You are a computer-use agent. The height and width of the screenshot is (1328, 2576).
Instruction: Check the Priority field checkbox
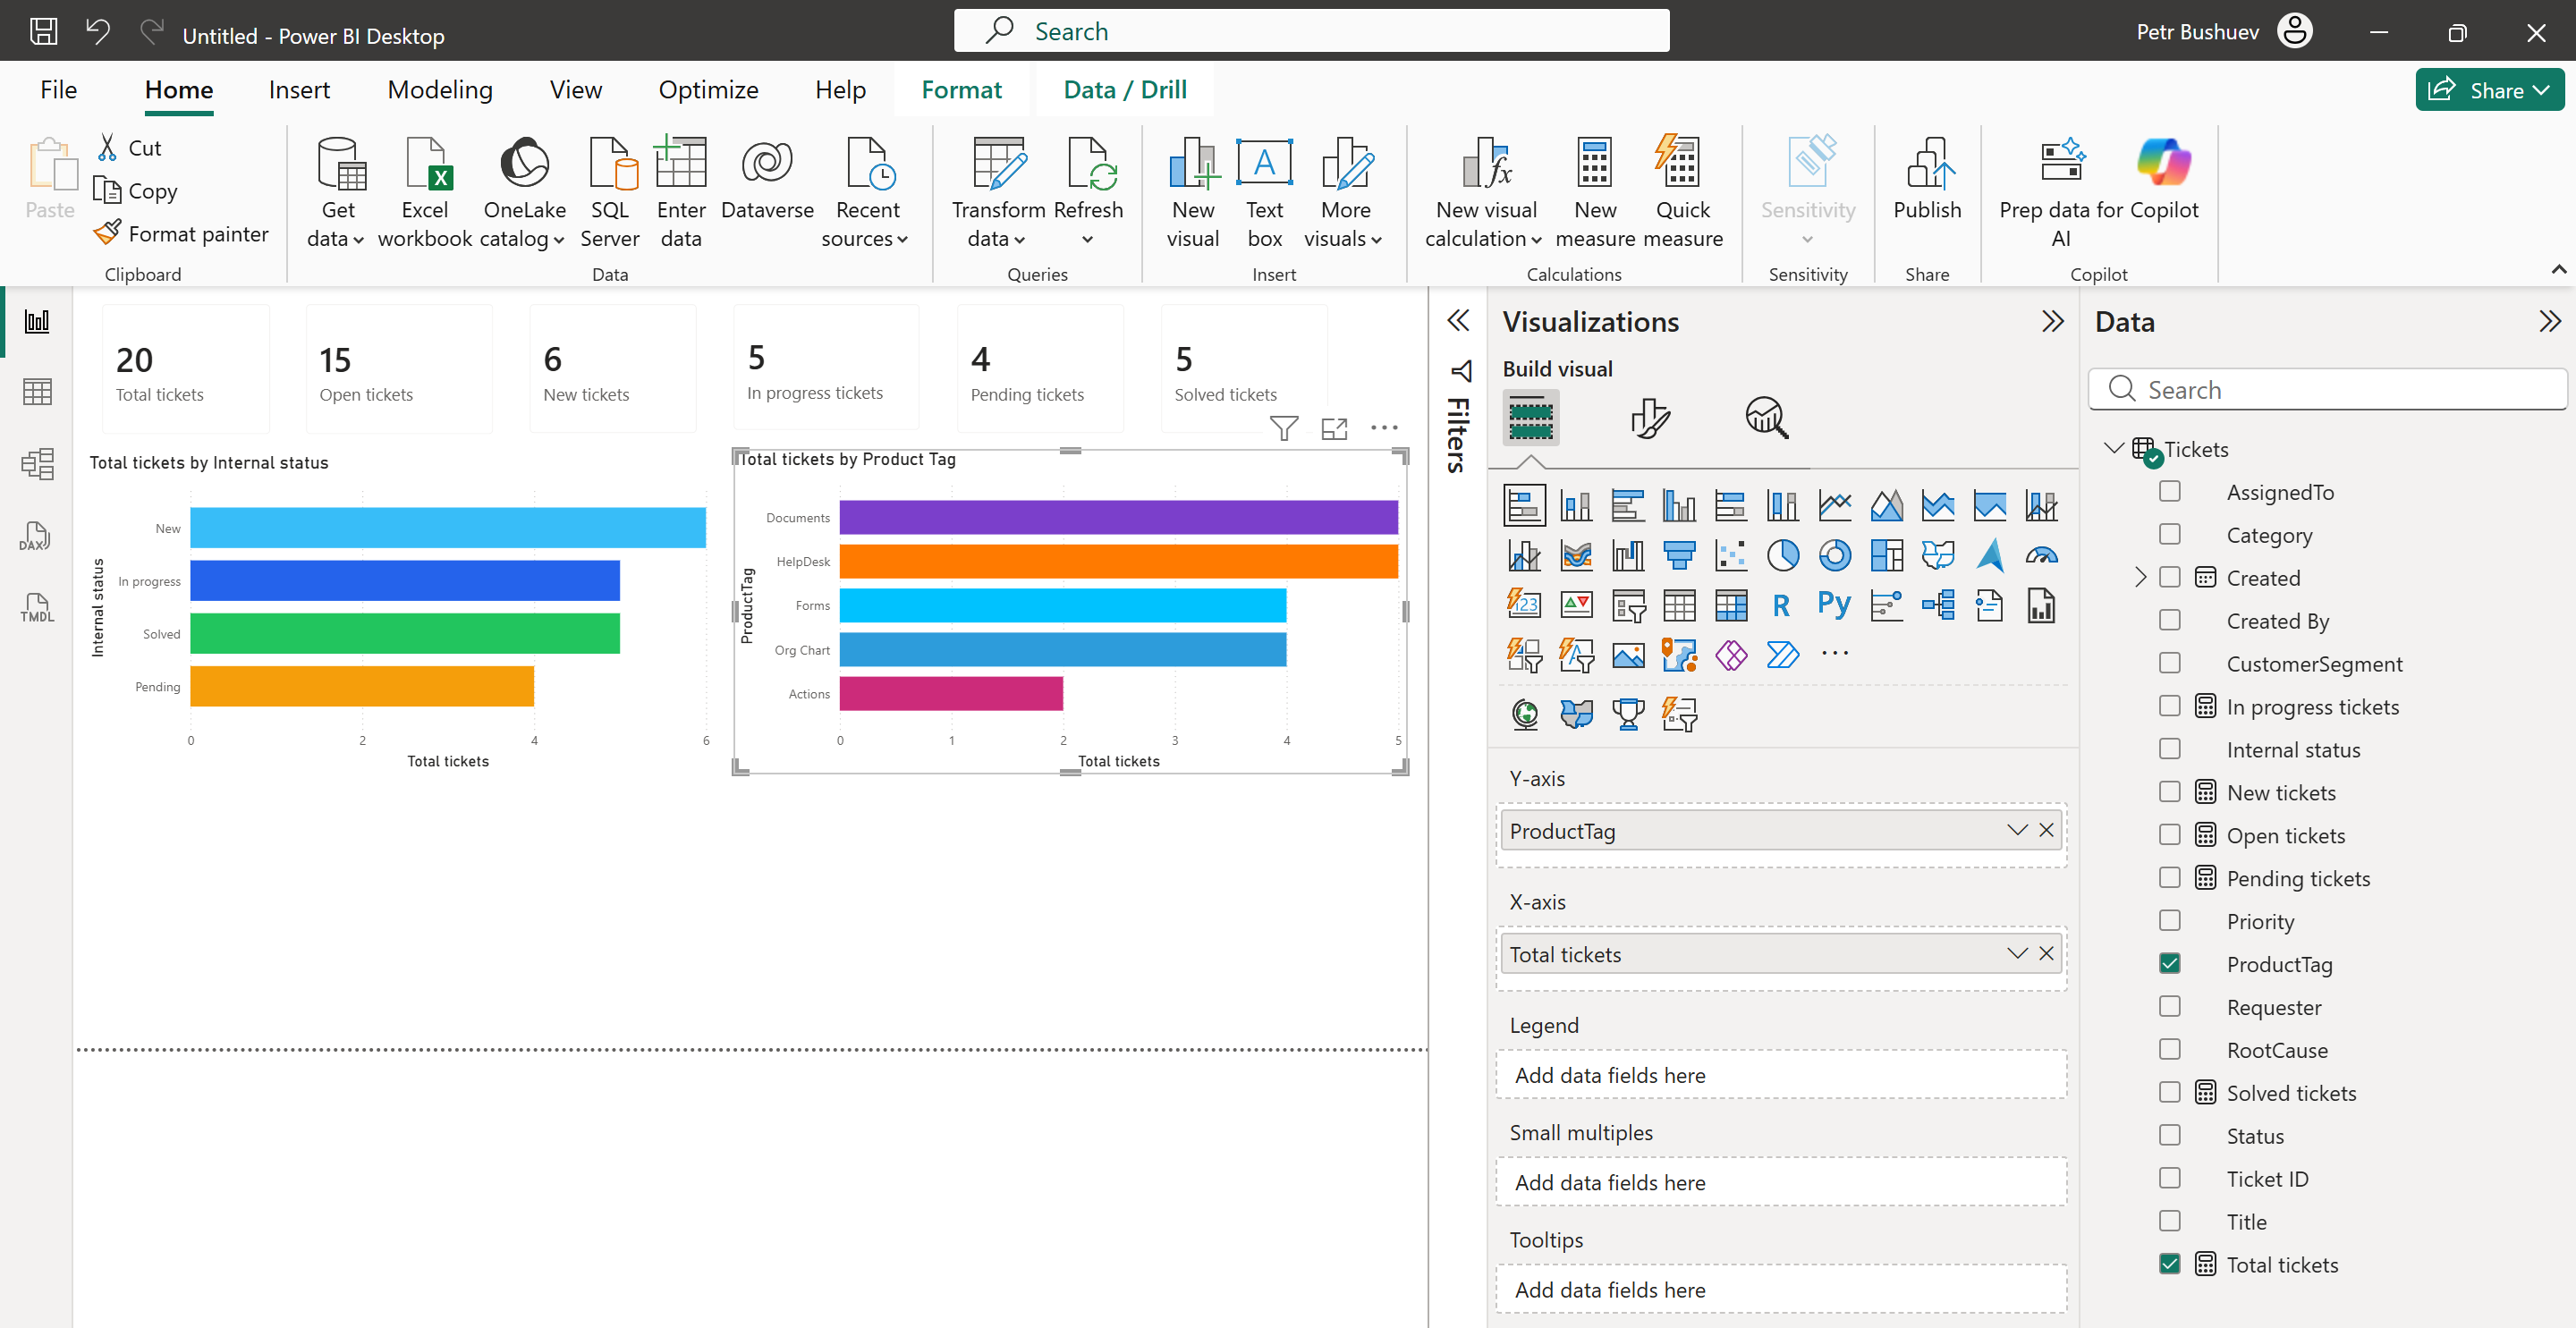(x=2169, y=920)
